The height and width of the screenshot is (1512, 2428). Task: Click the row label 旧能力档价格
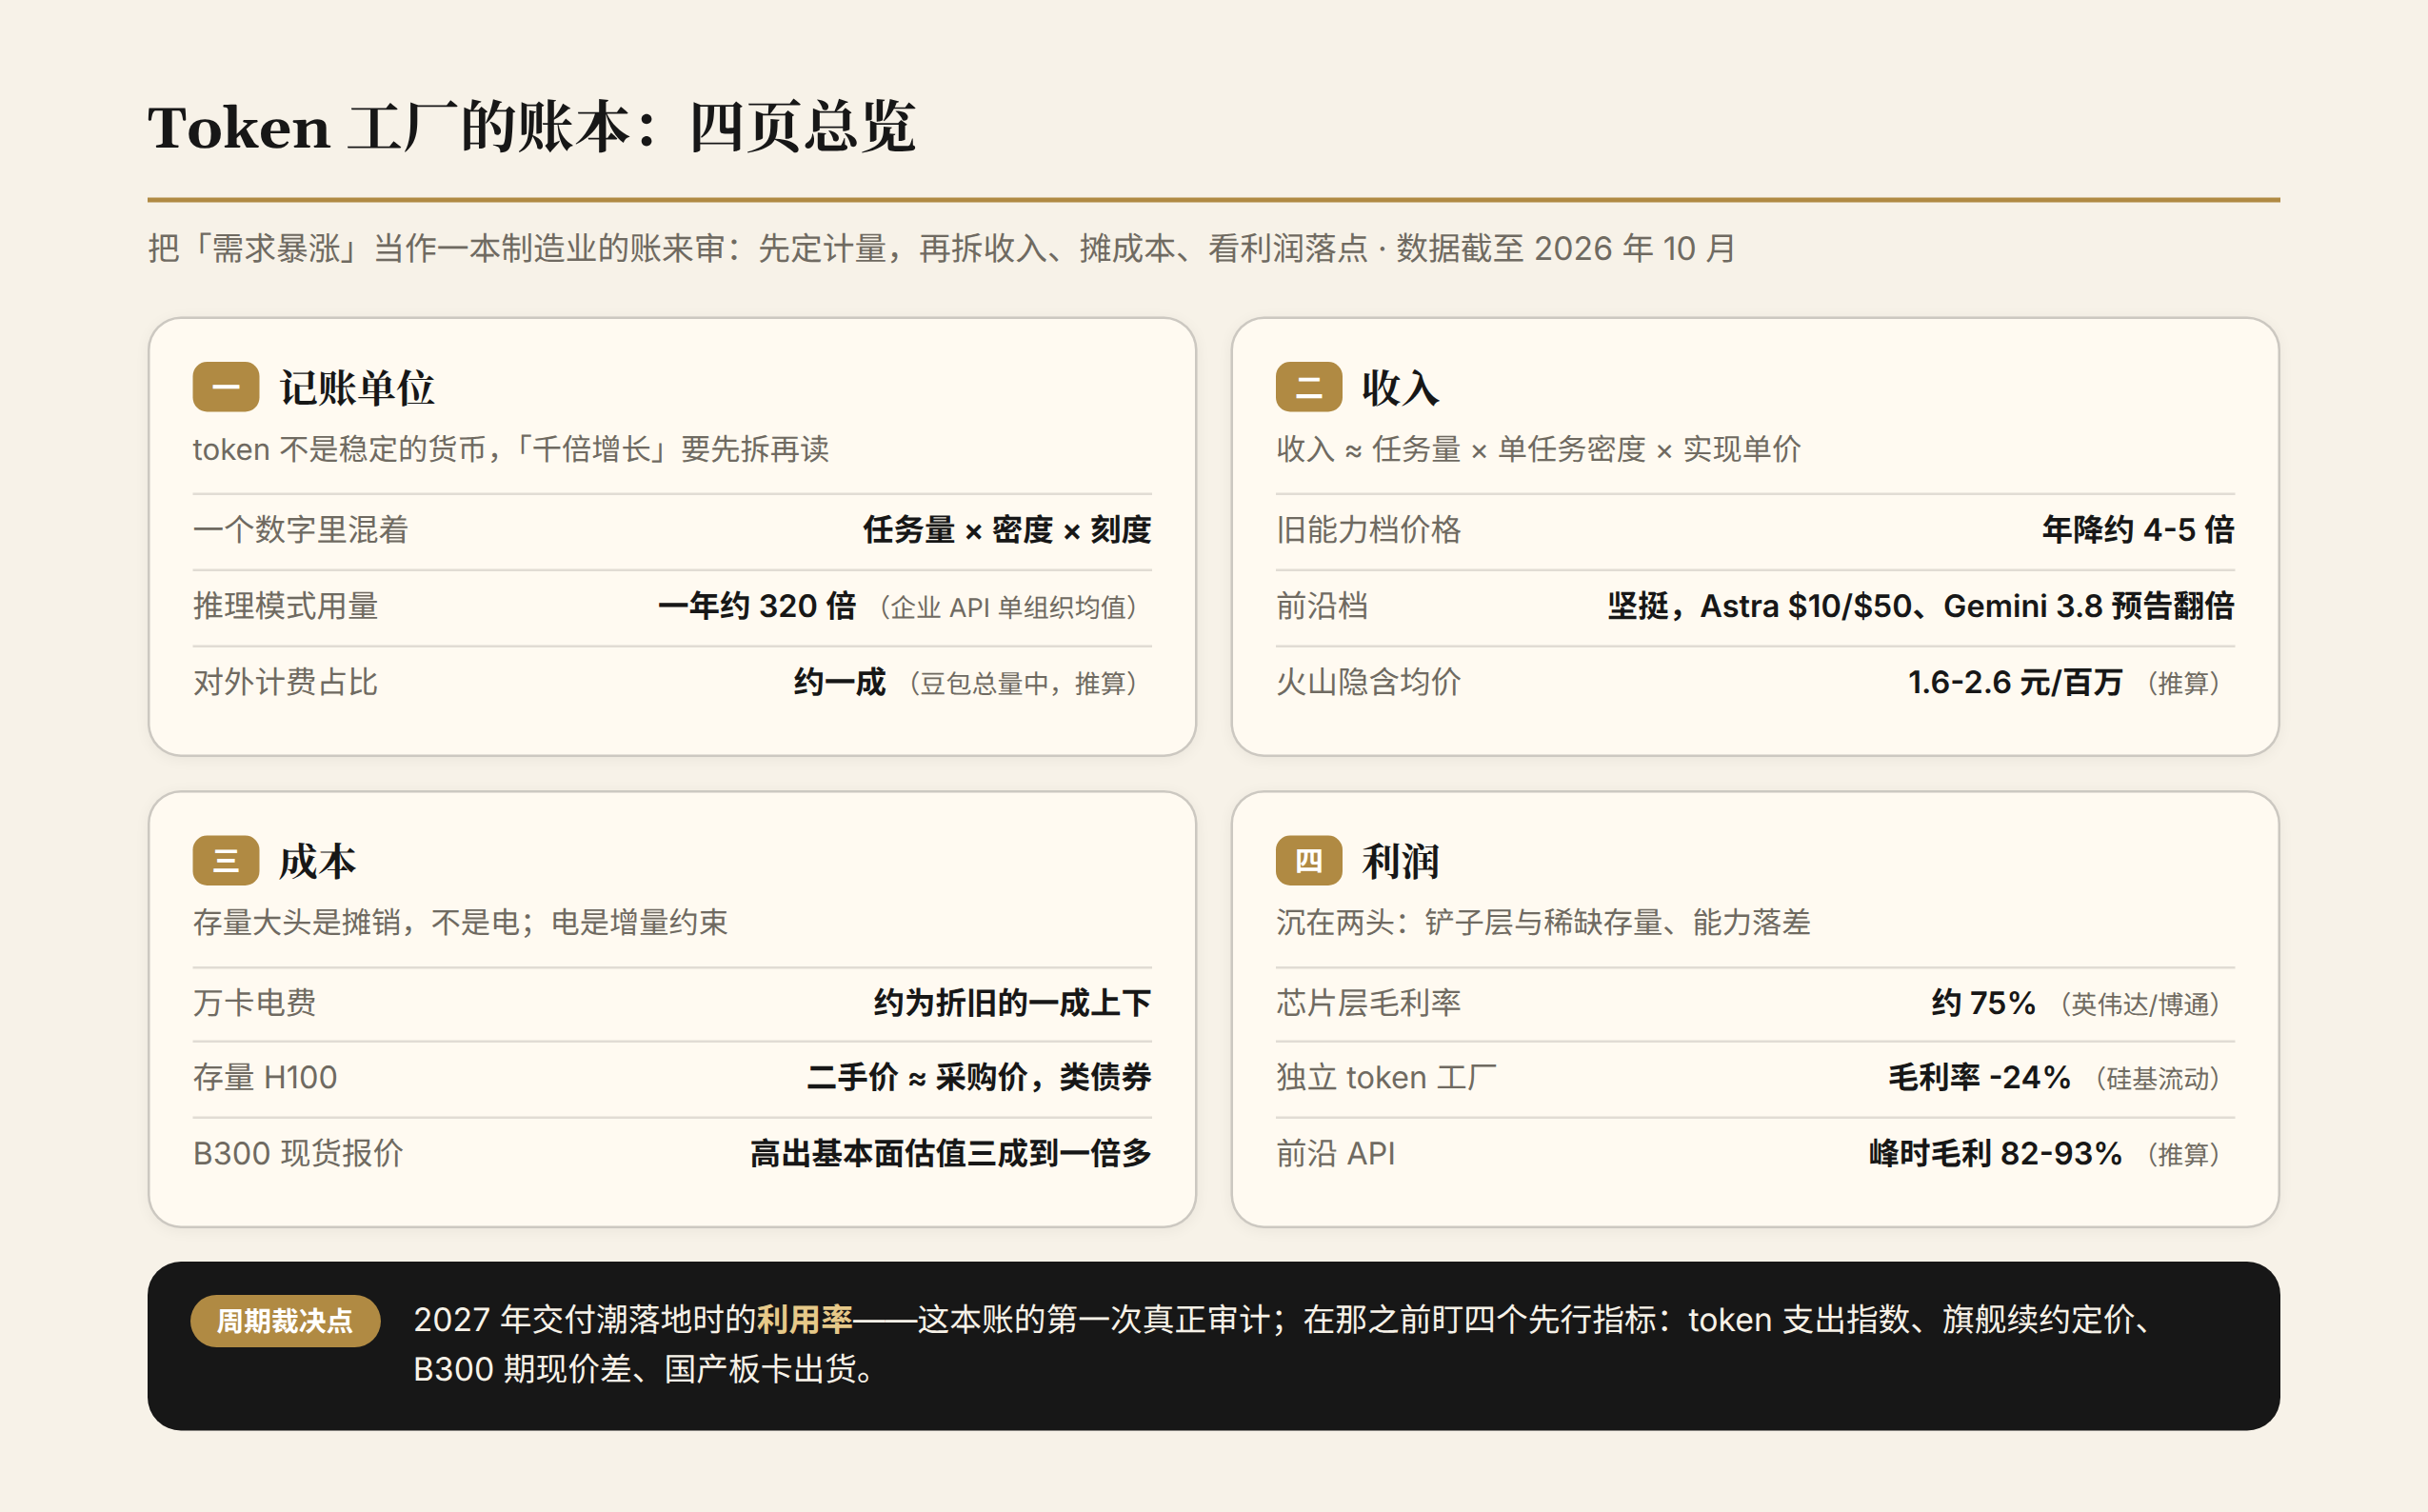[x=1368, y=529]
